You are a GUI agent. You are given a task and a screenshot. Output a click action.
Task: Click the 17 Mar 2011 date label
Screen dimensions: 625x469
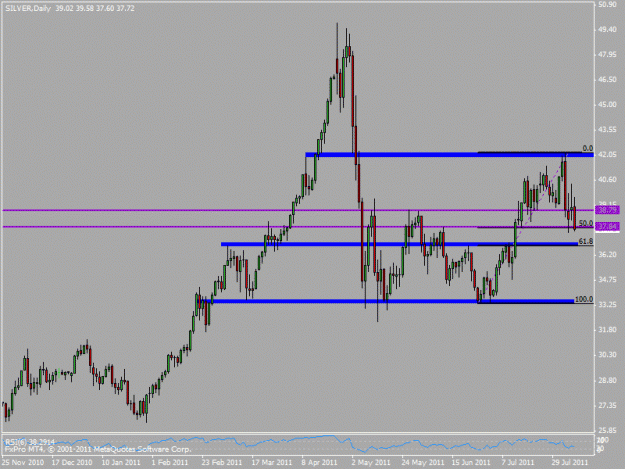pyautogui.click(x=272, y=463)
